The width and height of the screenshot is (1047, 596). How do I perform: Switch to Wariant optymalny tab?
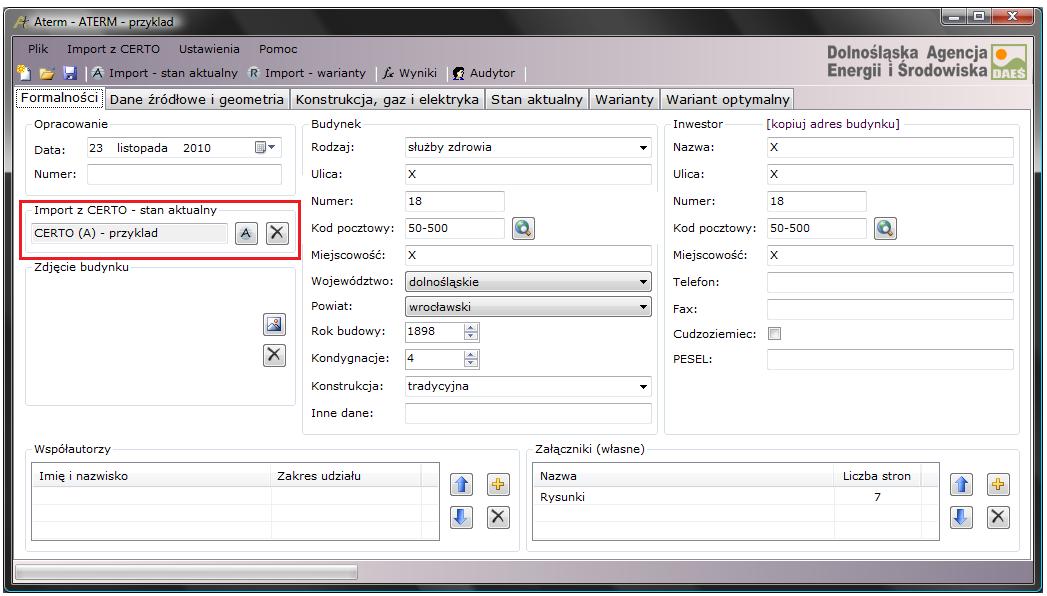click(x=728, y=99)
